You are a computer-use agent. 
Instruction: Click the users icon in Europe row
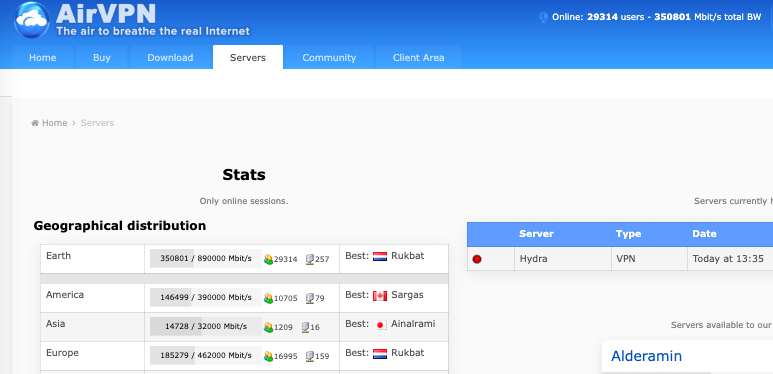coord(268,356)
